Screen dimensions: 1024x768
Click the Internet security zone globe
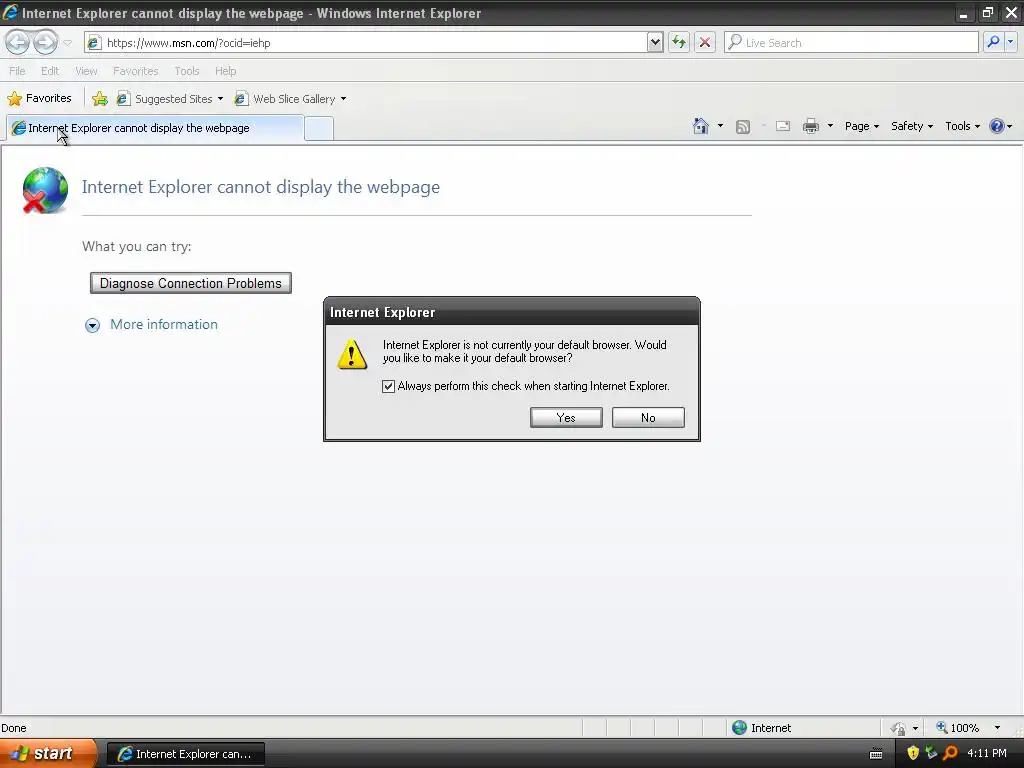(x=739, y=728)
